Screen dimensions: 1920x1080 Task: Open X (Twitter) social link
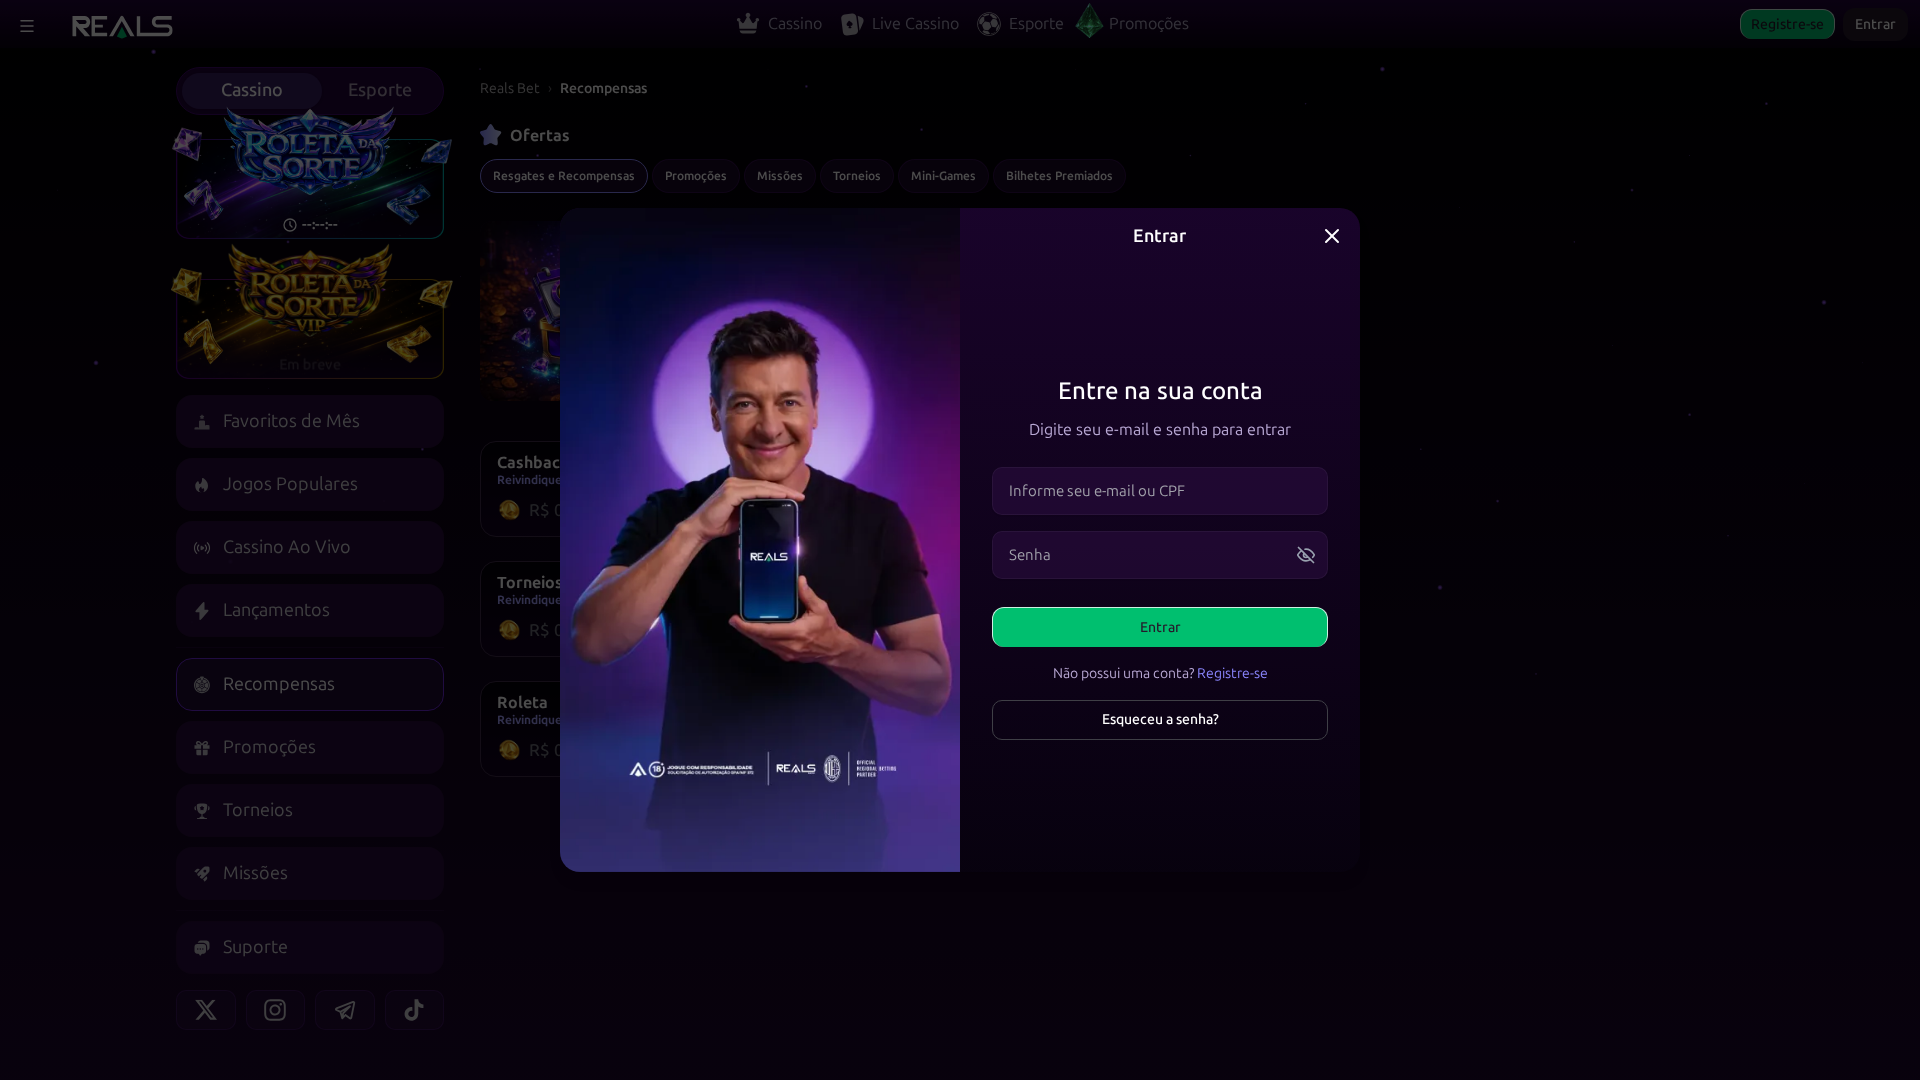click(x=206, y=1010)
